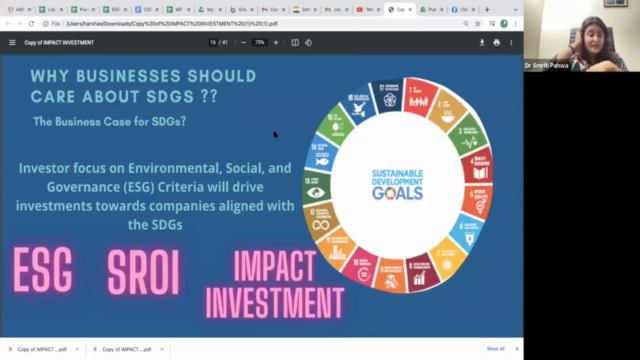Click the fit to page icon
The width and height of the screenshot is (640, 360).
click(295, 42)
